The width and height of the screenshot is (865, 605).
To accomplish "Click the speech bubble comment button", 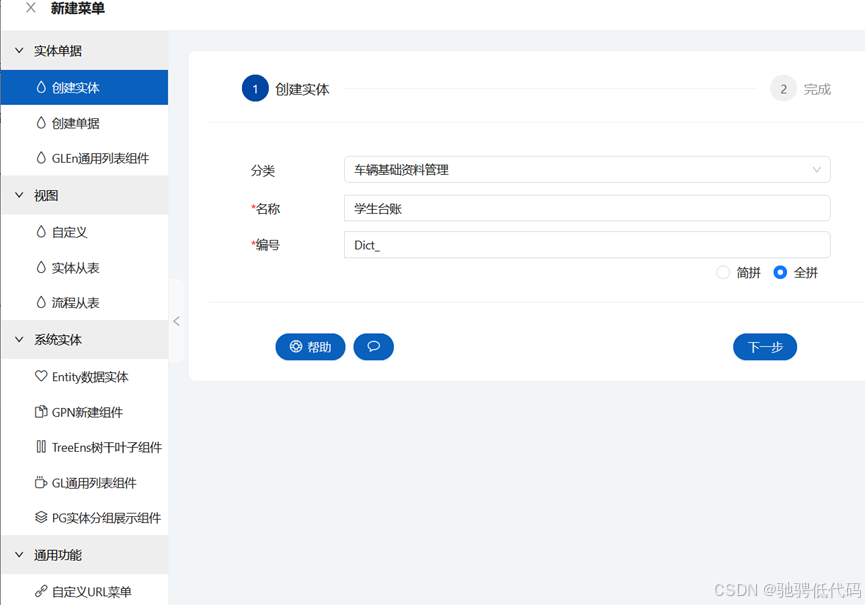I will 373,346.
